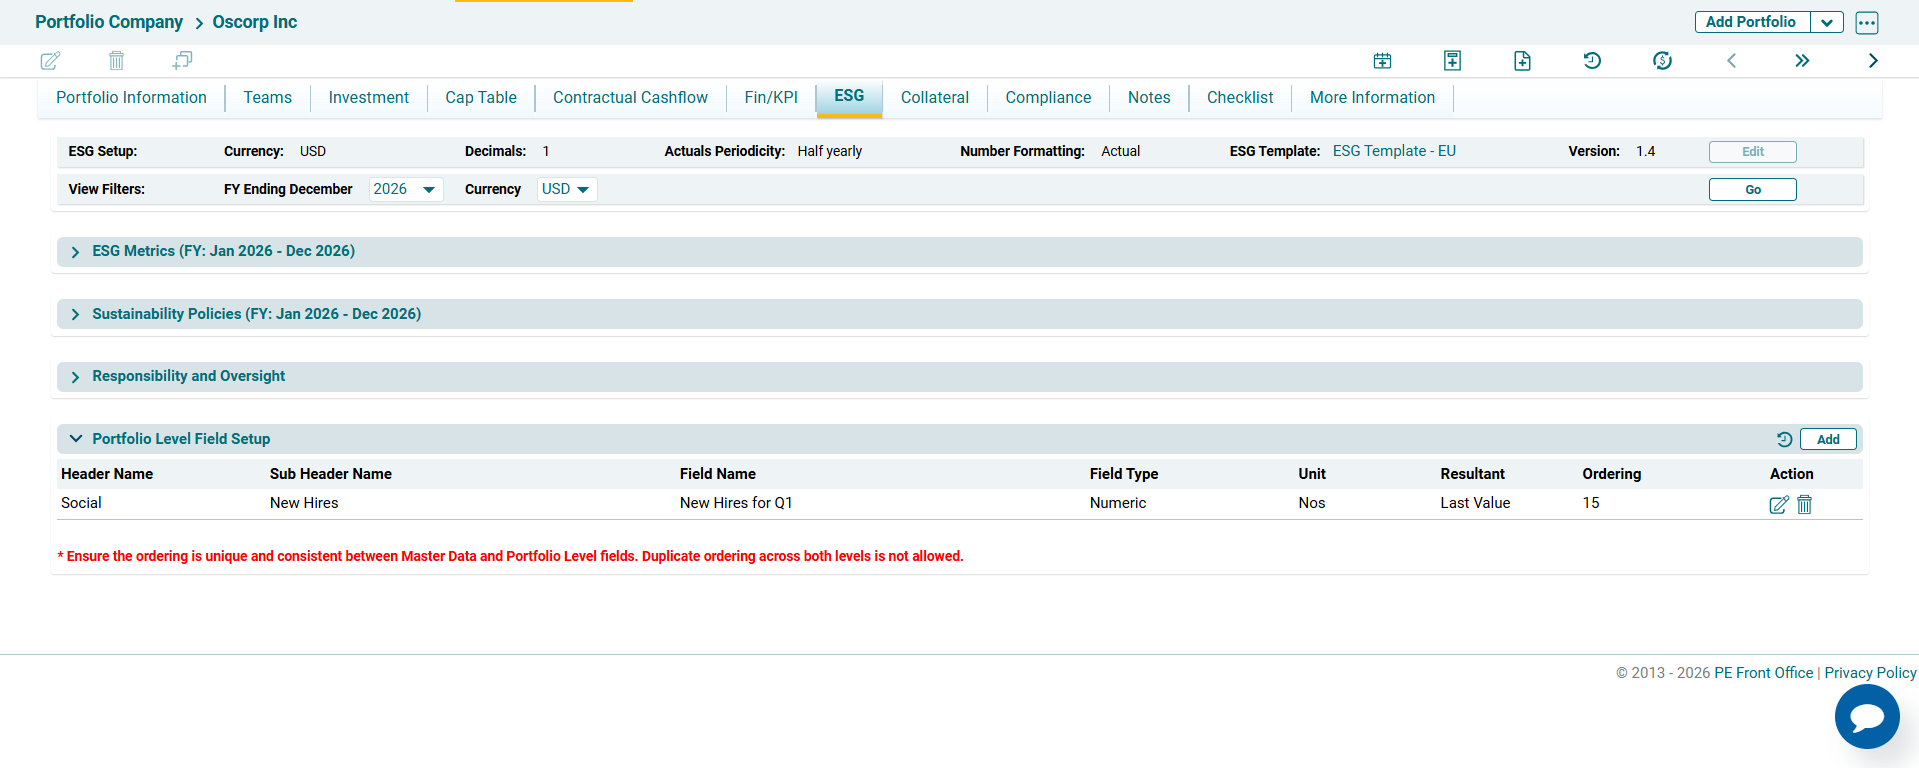Click the clone portfolio icon in toolbar
1919x768 pixels.
pyautogui.click(x=182, y=61)
